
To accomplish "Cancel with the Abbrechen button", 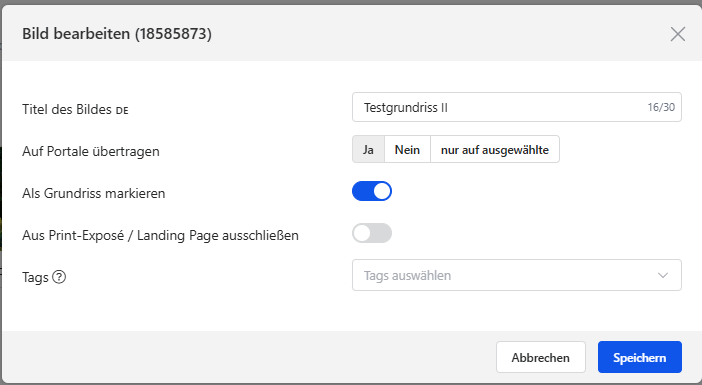I will point(540,357).
